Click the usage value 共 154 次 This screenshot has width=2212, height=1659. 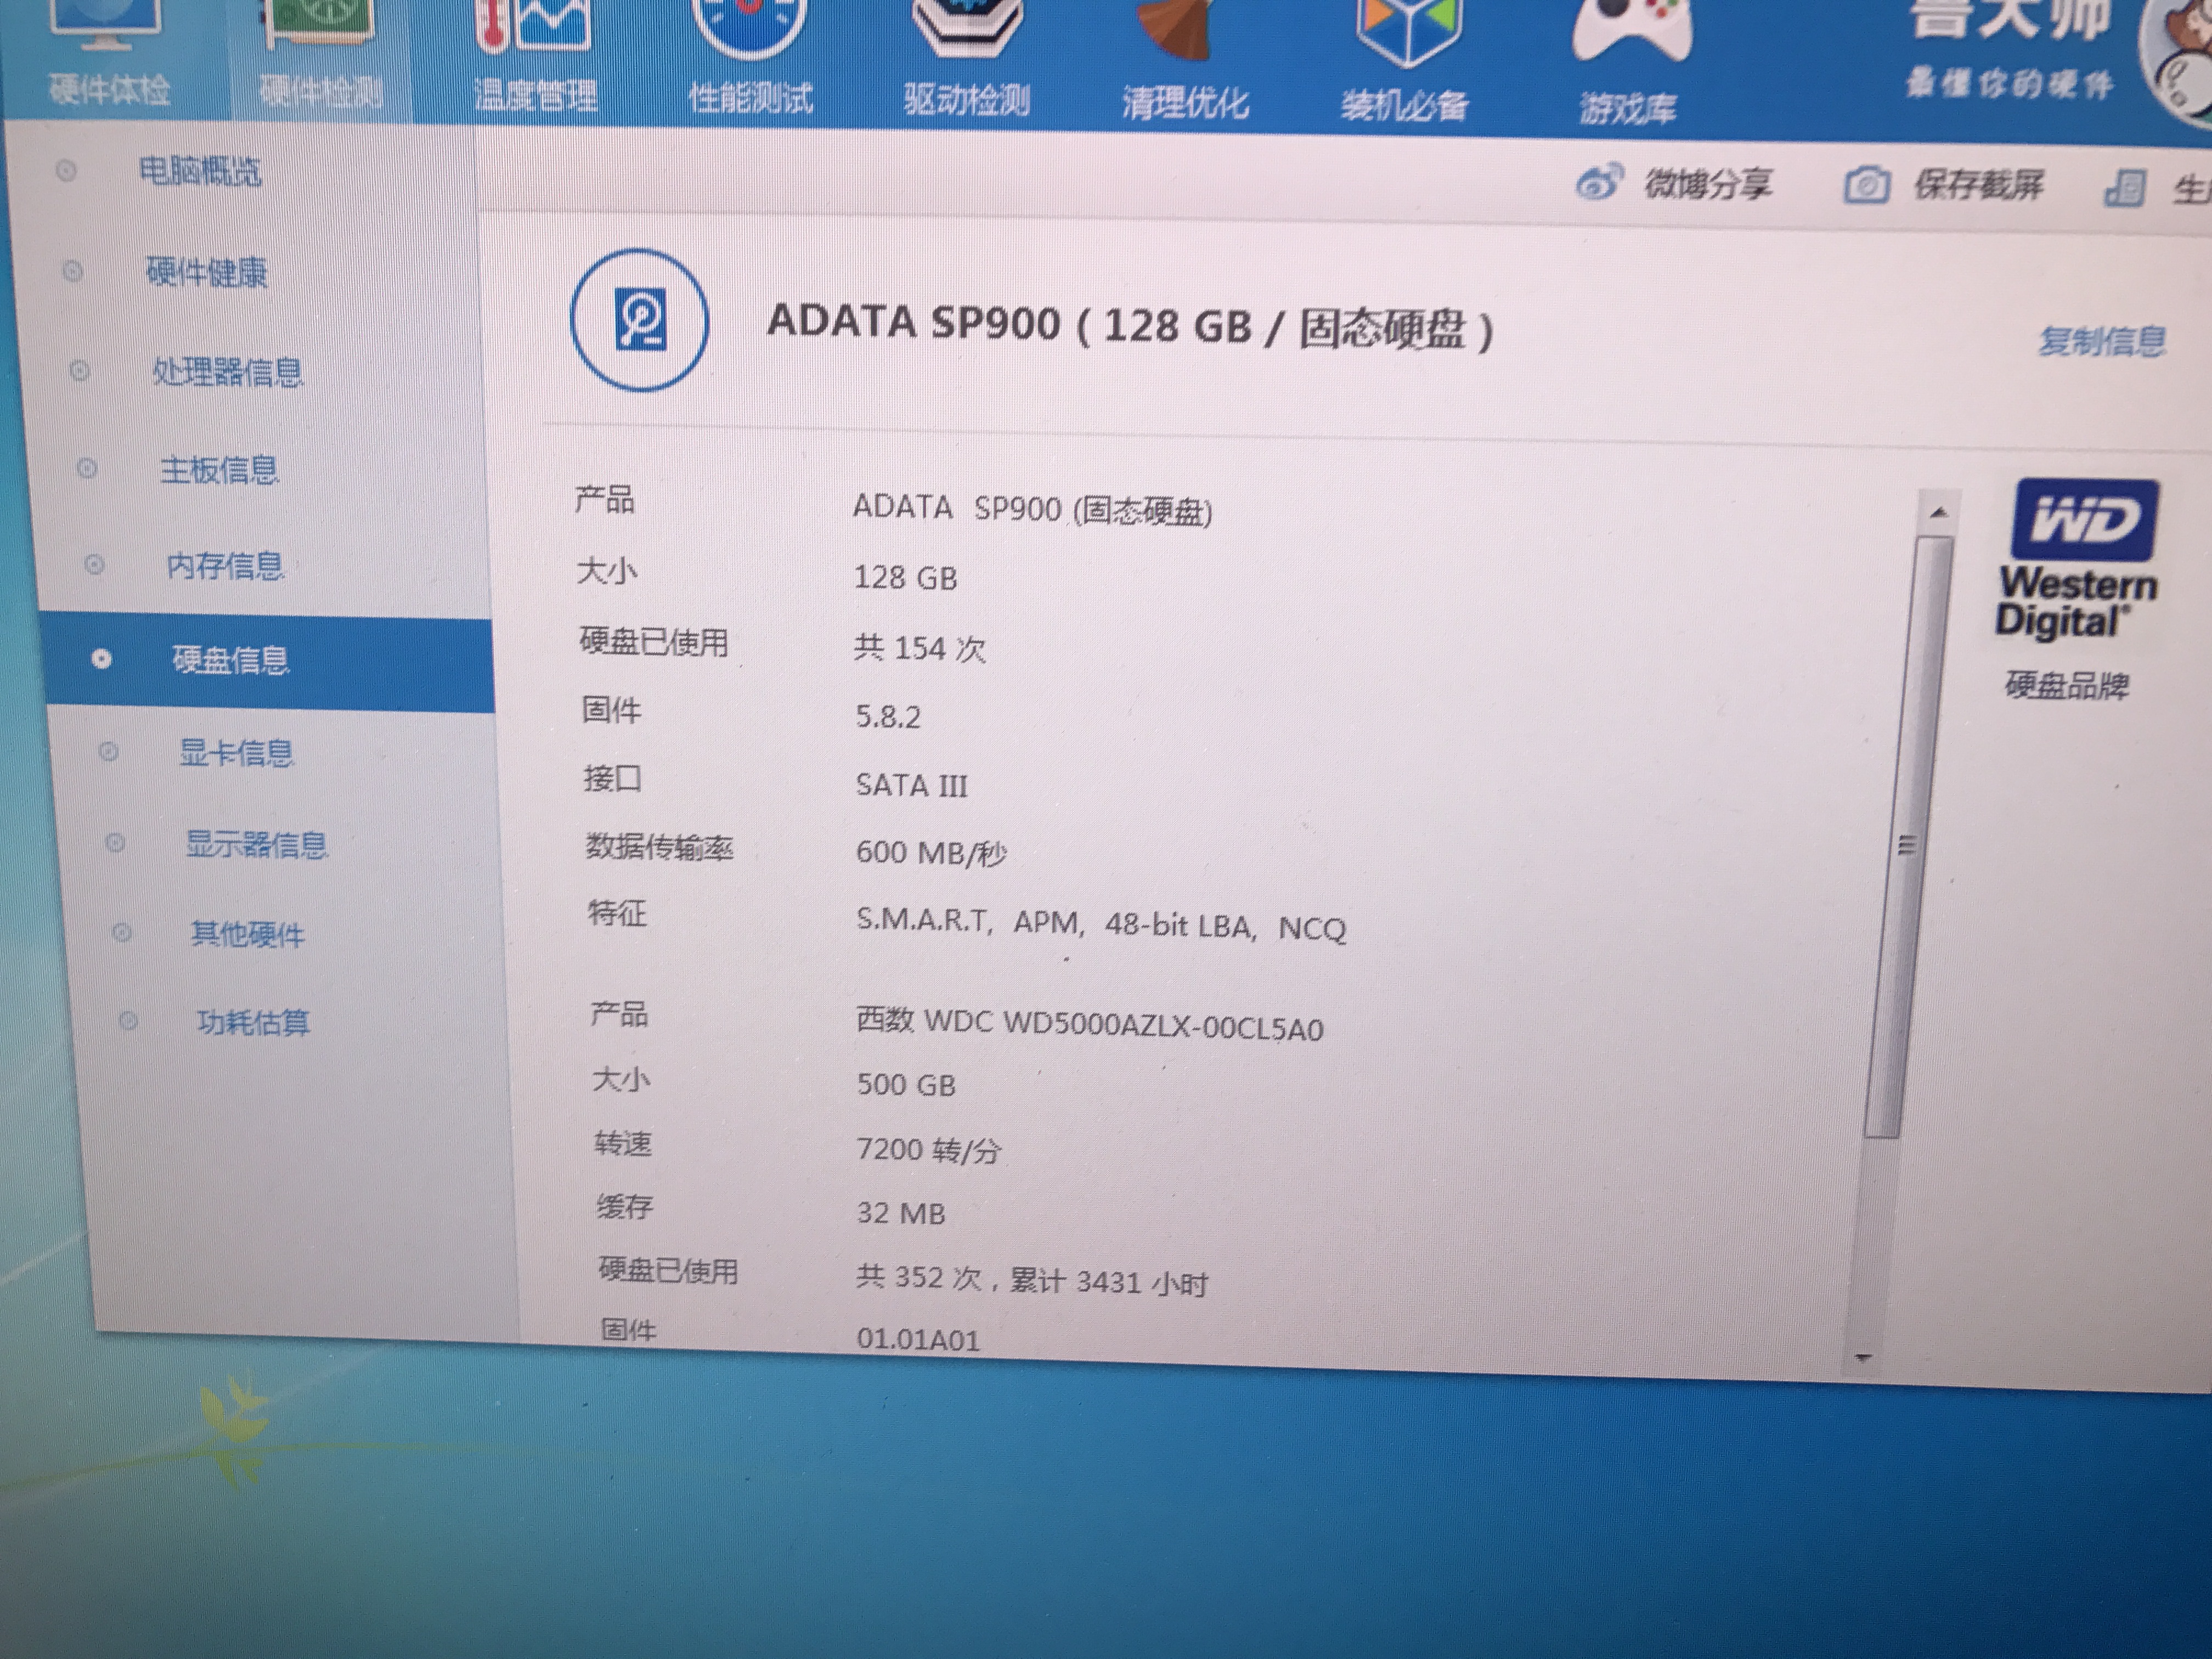click(920, 648)
